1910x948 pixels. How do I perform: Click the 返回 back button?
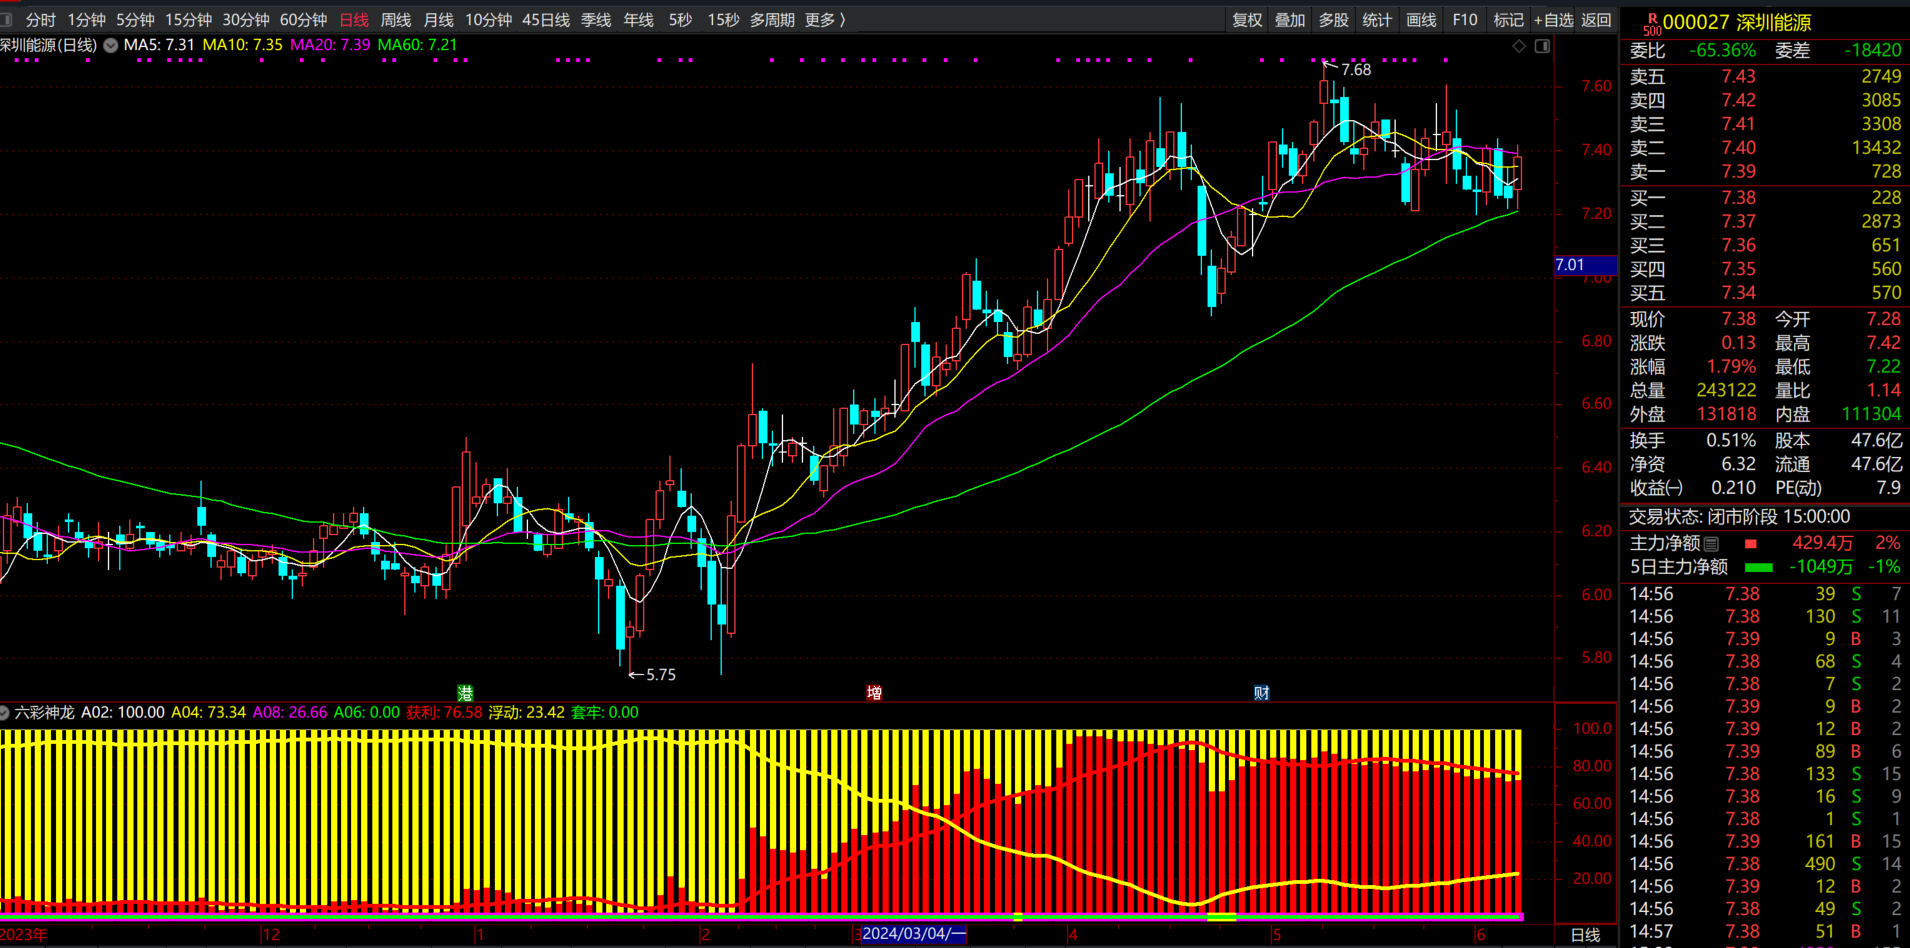[1596, 20]
